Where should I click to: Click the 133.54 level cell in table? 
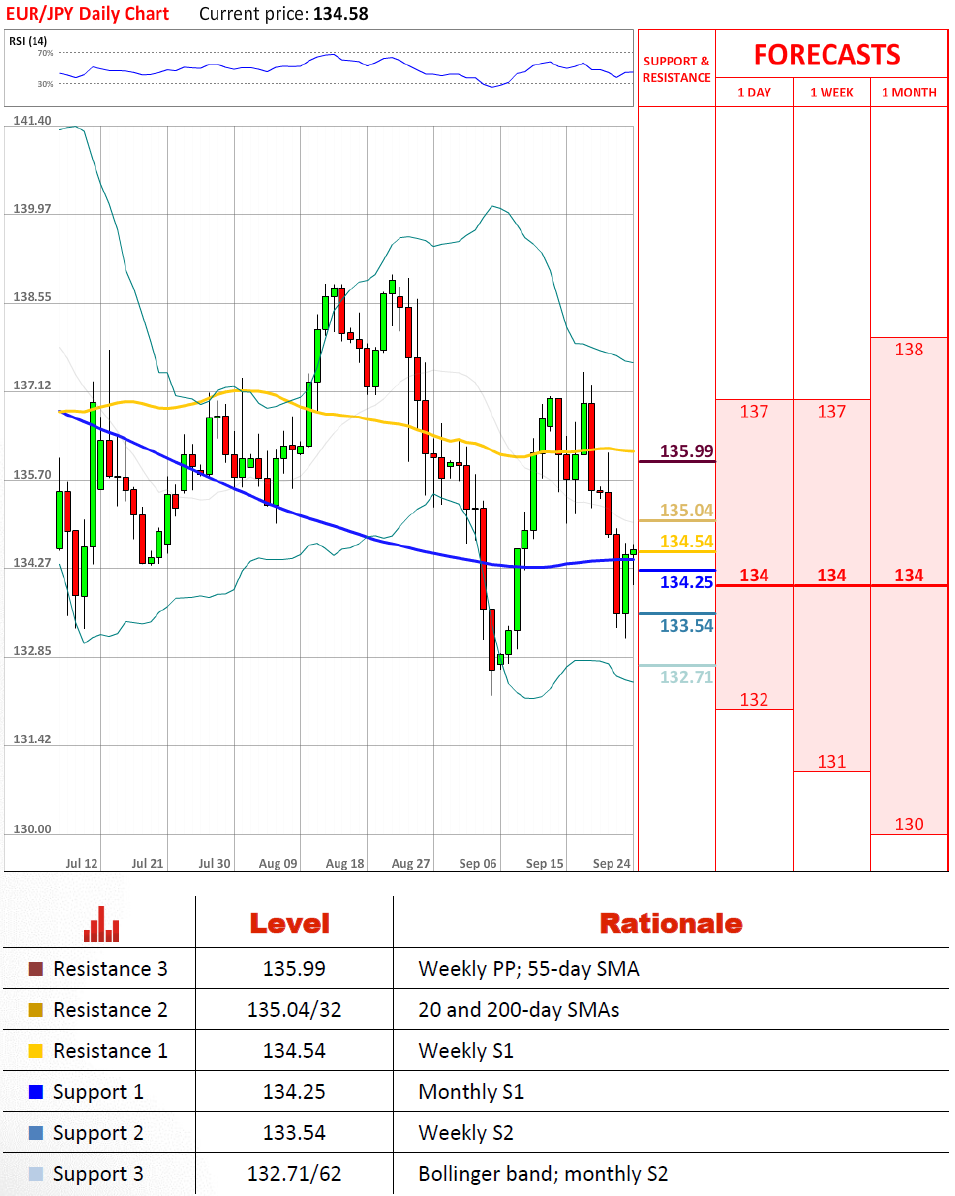pos(294,1133)
